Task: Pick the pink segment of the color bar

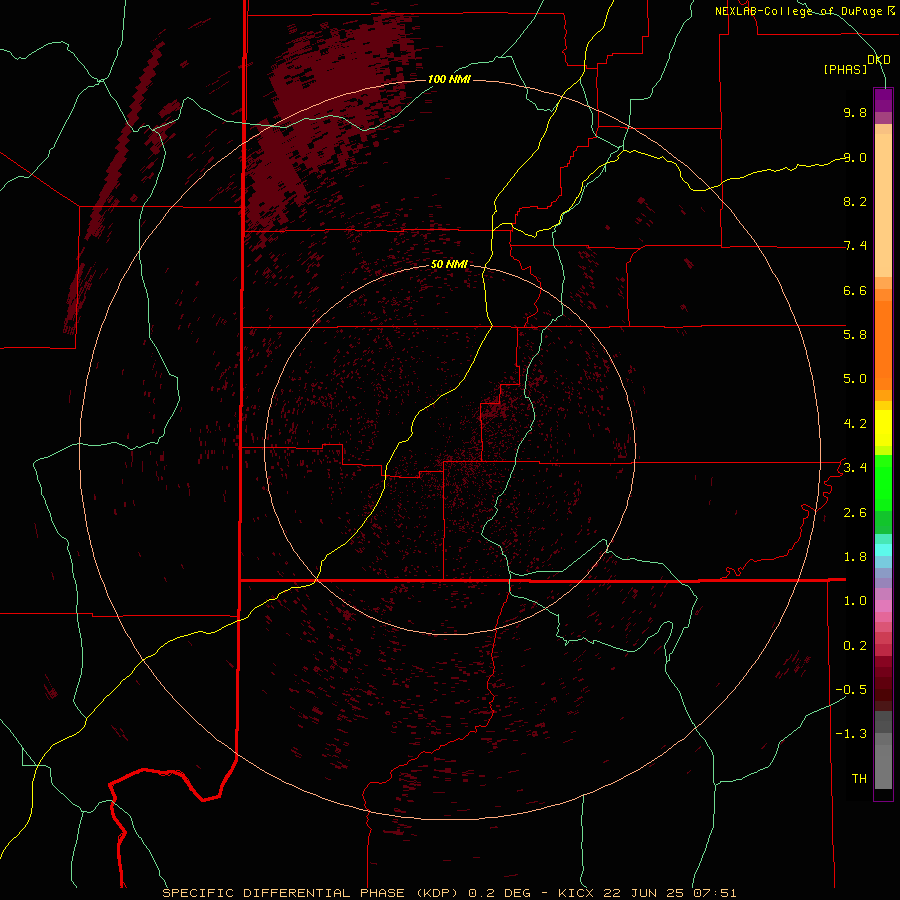Action: pos(883,606)
